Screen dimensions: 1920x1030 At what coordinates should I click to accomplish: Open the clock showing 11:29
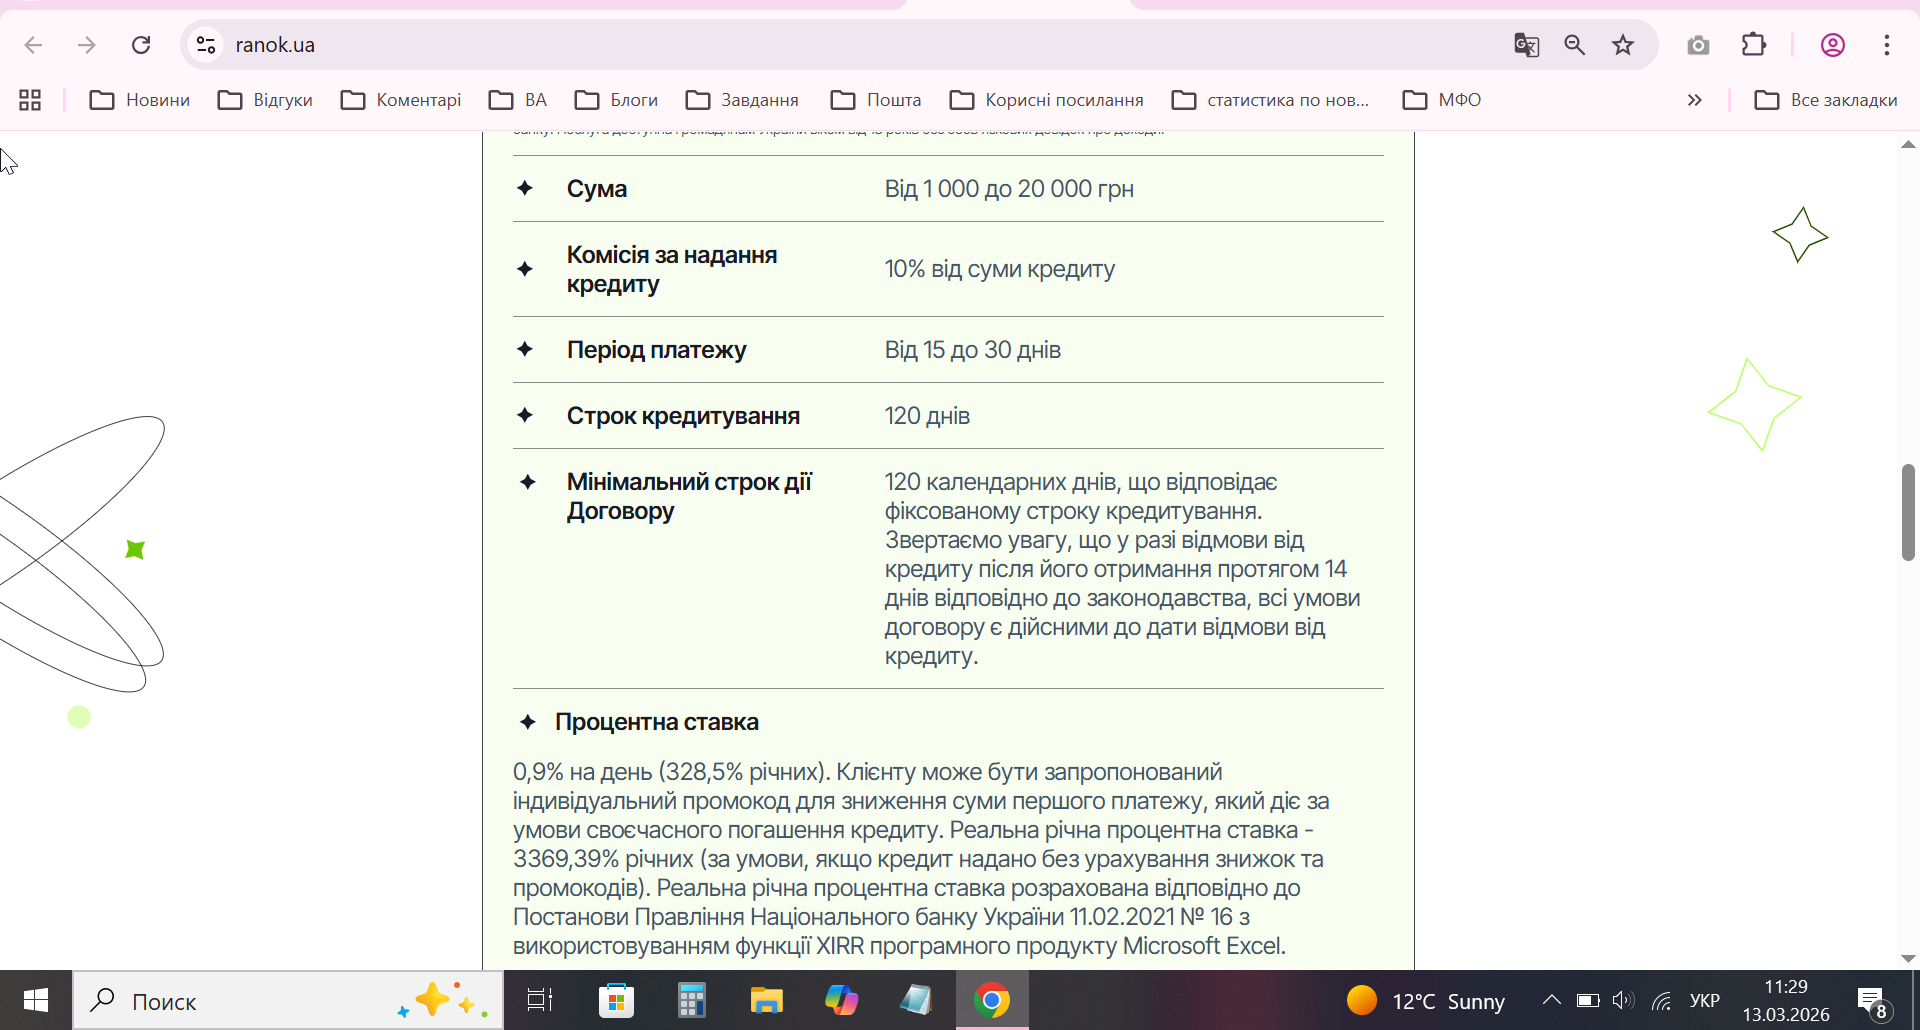click(x=1786, y=1000)
